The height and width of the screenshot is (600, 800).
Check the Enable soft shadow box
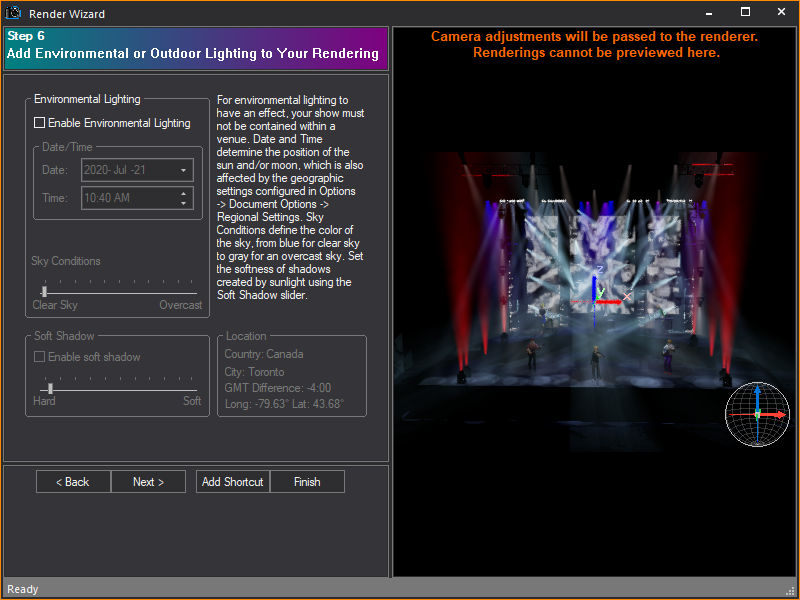[39, 357]
